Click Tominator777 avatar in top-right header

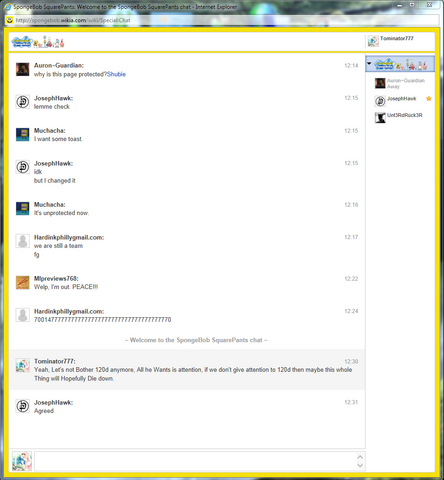373,41
